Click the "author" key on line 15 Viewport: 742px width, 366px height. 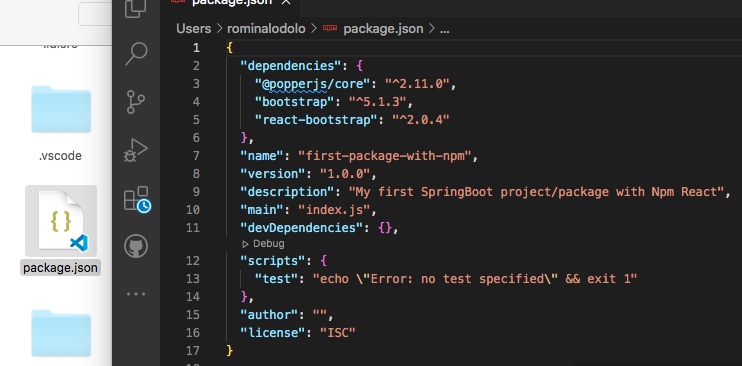(x=269, y=315)
